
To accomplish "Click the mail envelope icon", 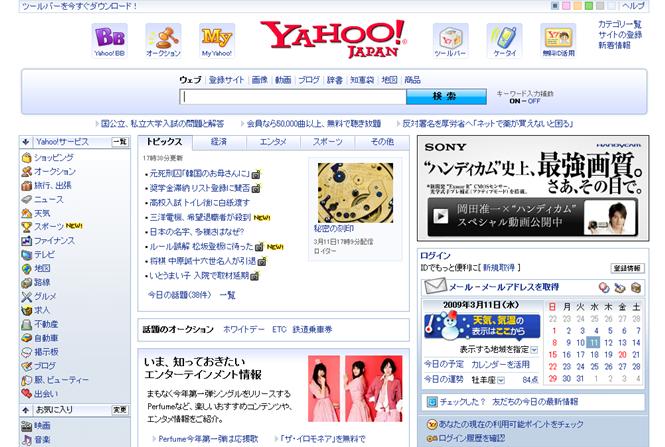I will click(x=436, y=286).
